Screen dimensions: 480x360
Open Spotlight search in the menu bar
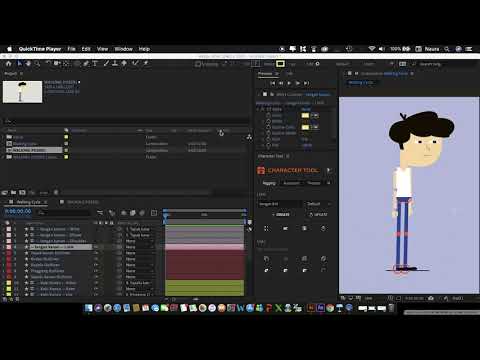point(447,49)
